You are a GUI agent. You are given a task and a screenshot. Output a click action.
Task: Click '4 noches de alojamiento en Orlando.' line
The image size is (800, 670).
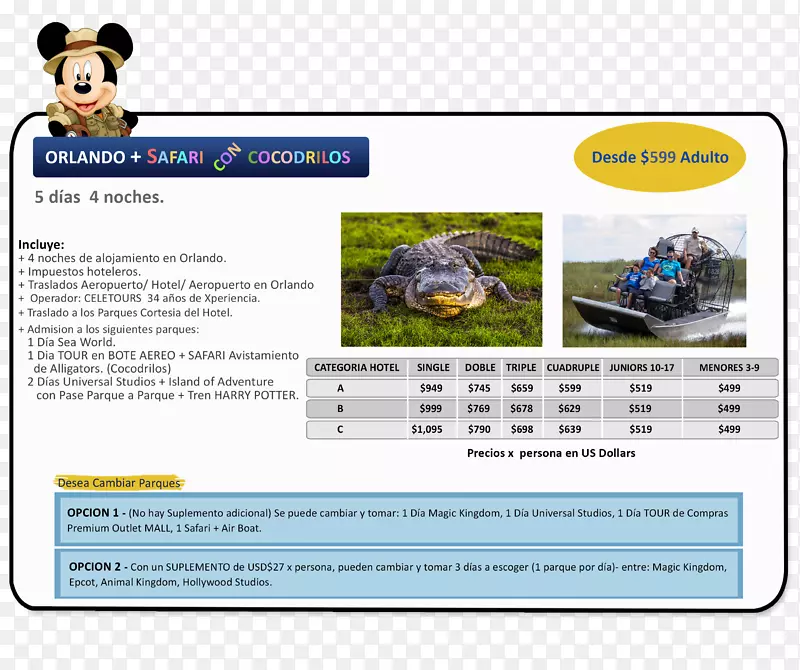click(122, 258)
